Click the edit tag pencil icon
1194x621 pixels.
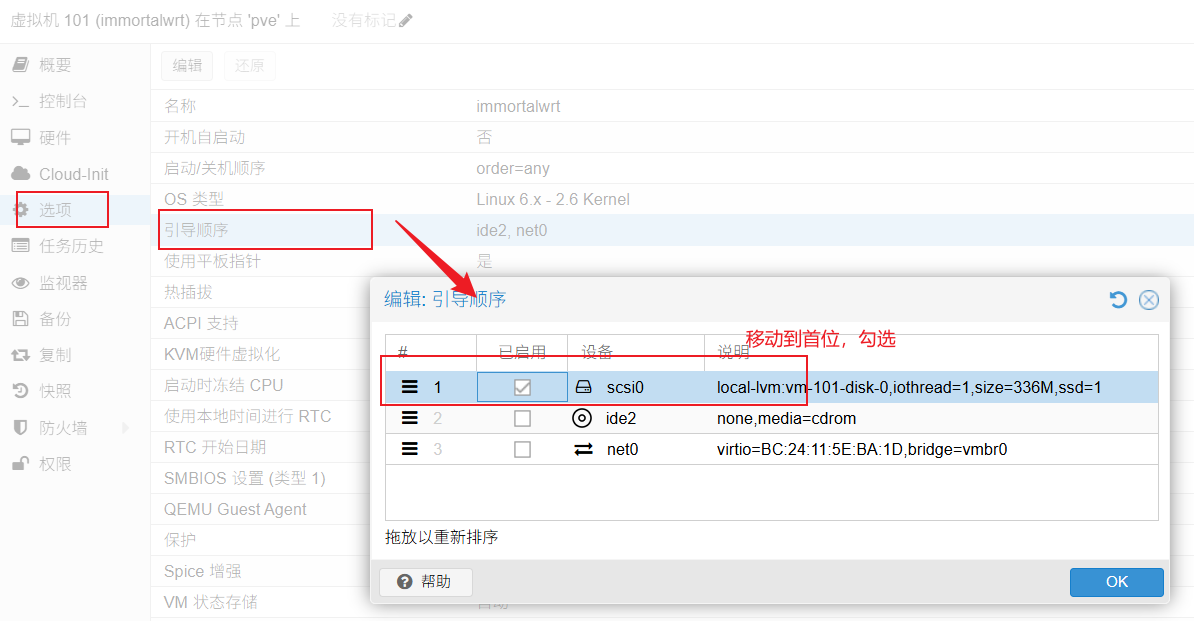point(406,21)
